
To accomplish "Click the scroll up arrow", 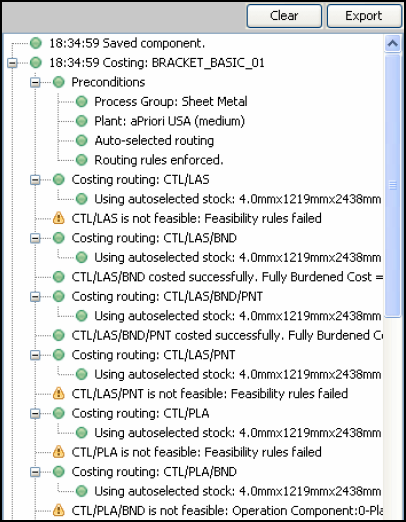I will pyautogui.click(x=393, y=44).
